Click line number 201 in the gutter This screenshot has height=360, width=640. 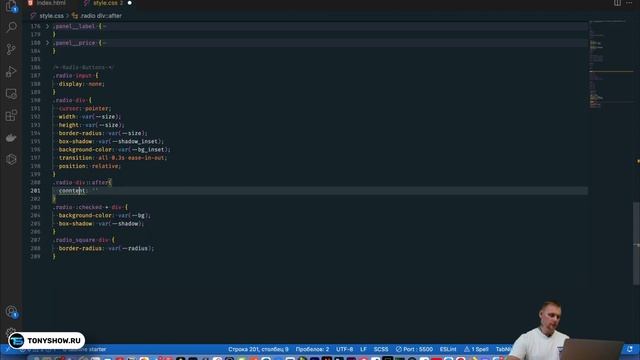(x=35, y=191)
